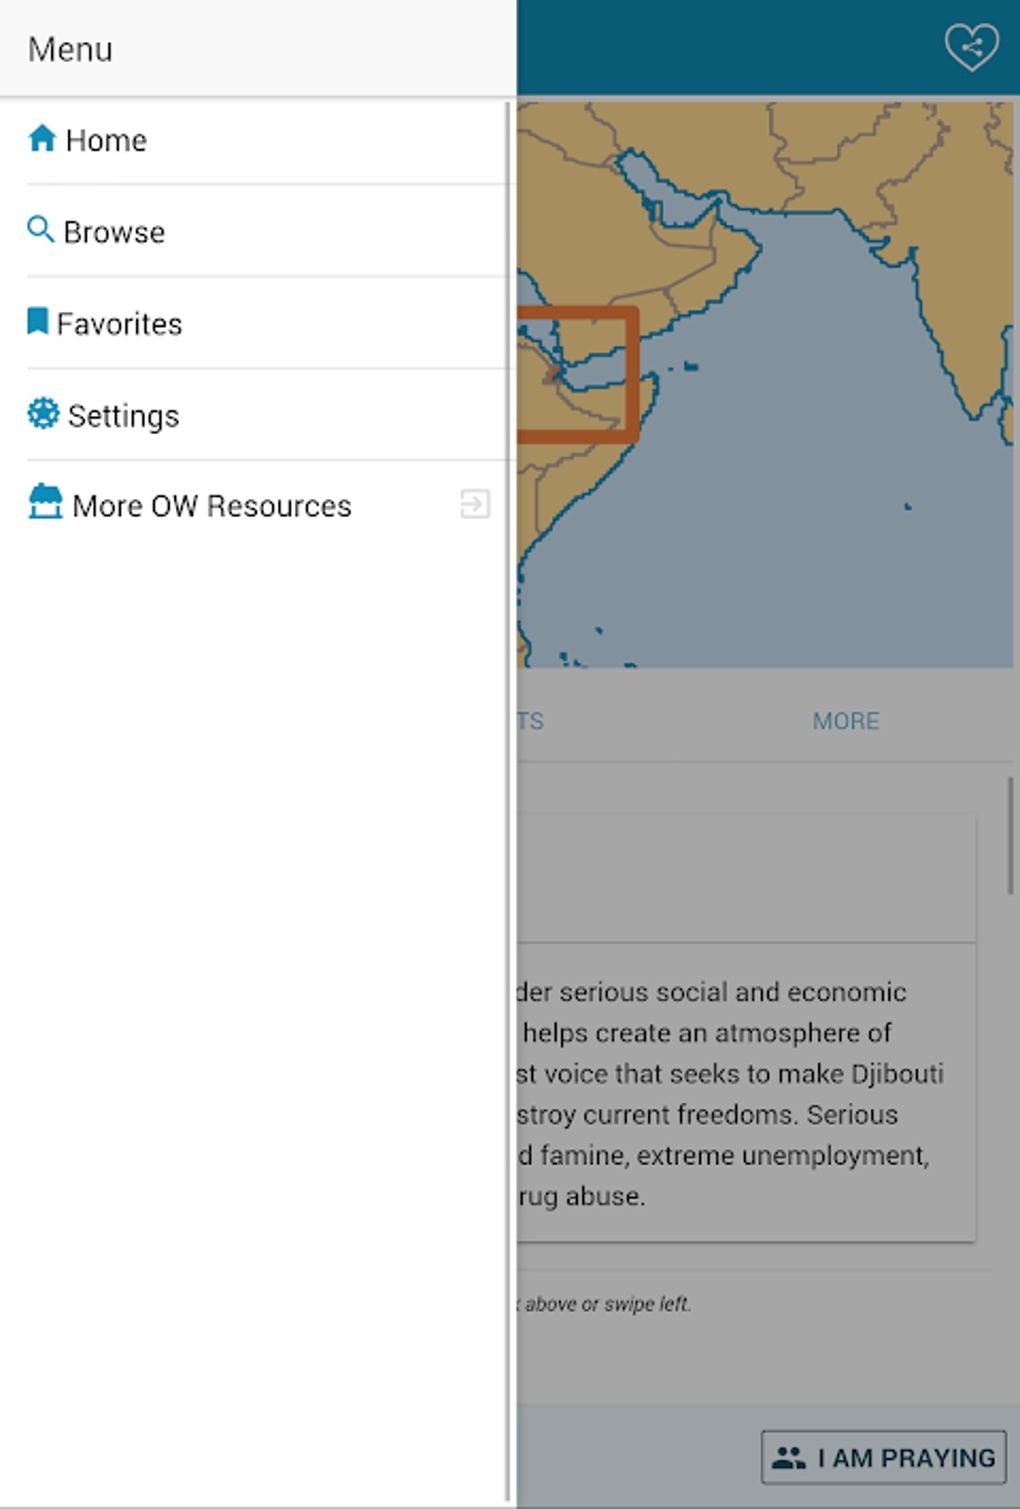Click the orange highlighted map region
The height and width of the screenshot is (1509, 1020).
click(580, 374)
